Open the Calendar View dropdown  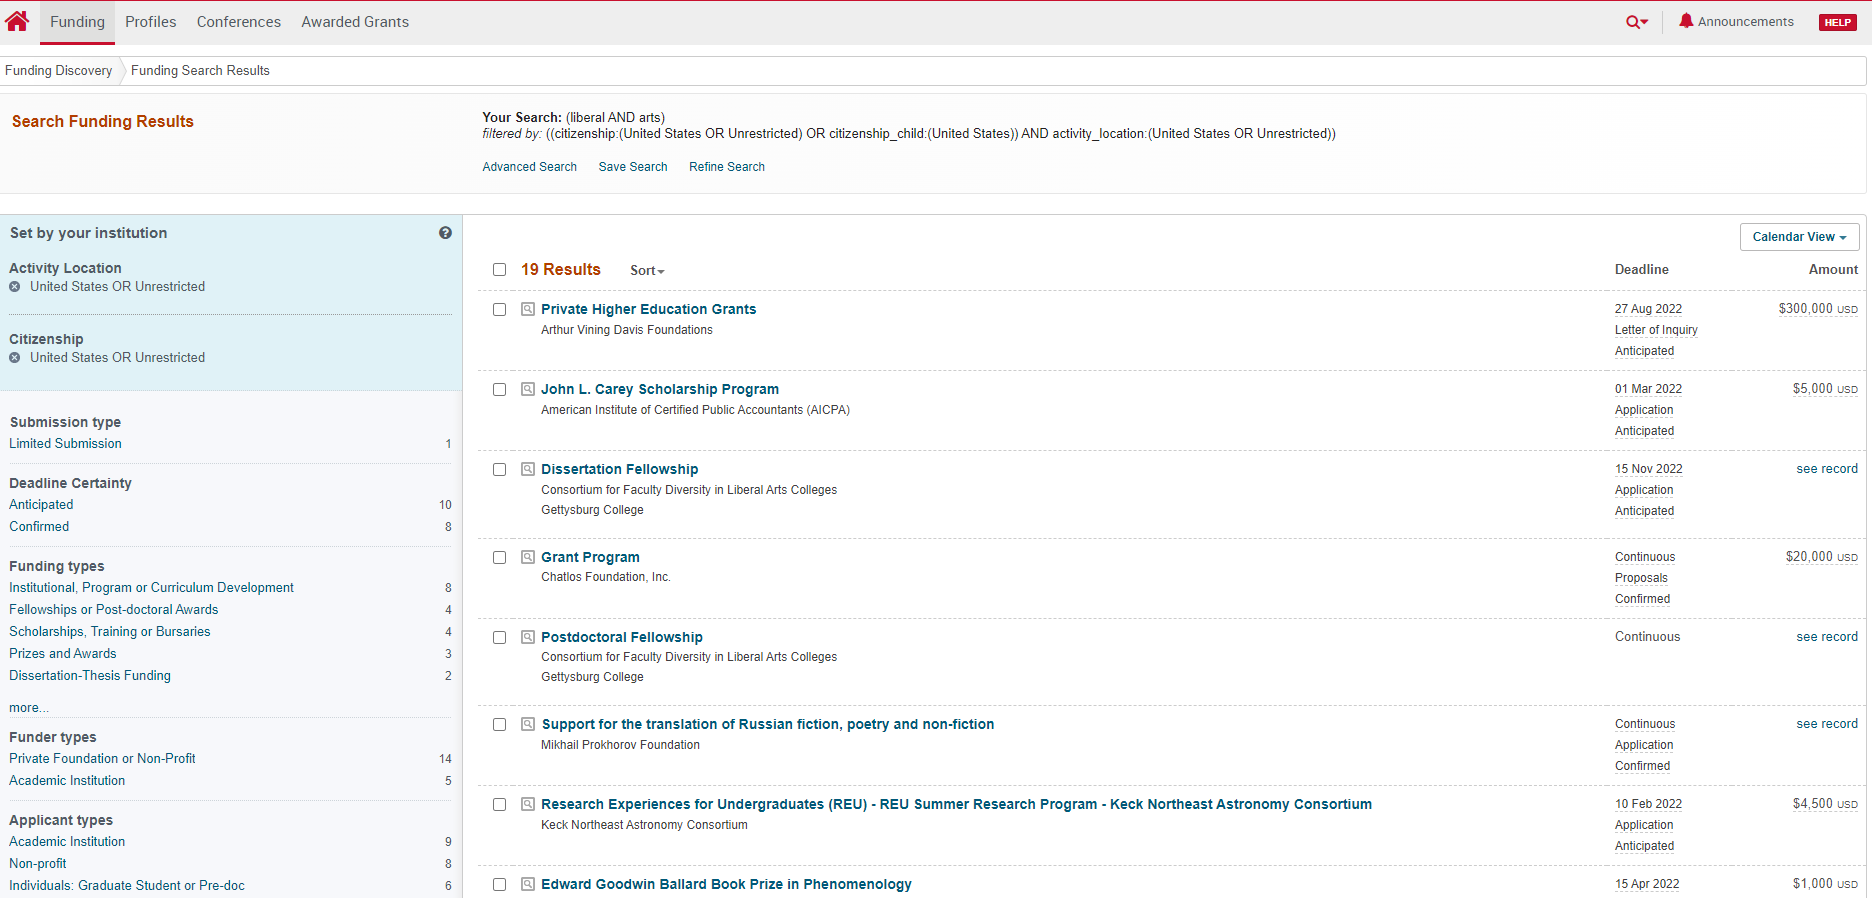click(1798, 237)
